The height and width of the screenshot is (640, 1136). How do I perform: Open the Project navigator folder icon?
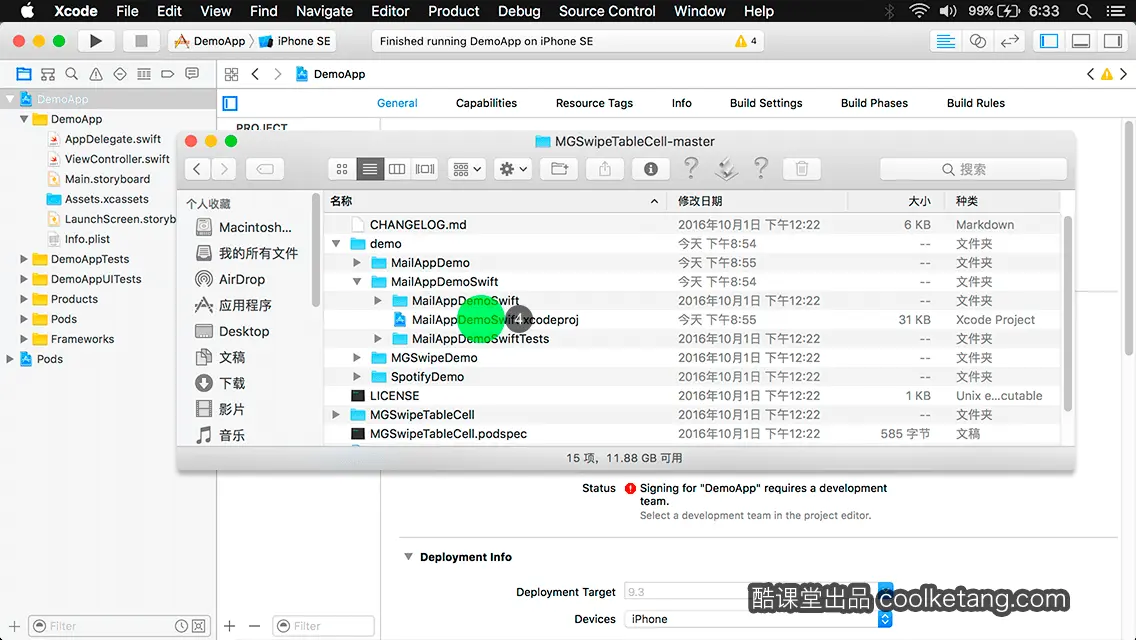pos(24,74)
